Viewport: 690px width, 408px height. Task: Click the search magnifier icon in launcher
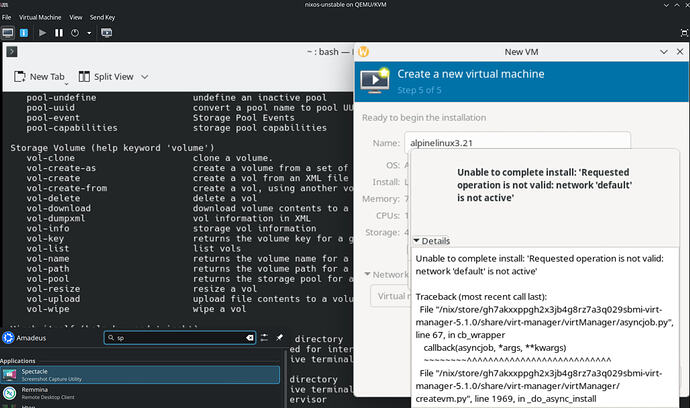(x=111, y=338)
